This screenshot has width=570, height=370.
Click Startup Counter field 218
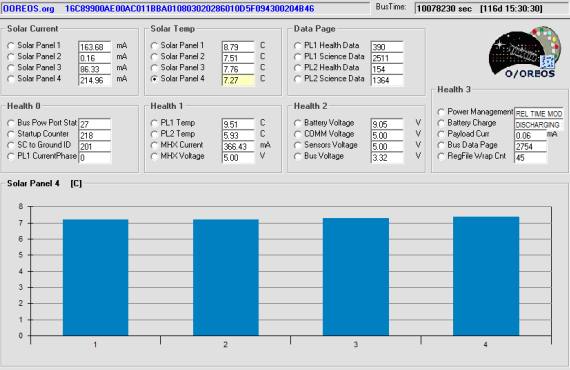coord(95,135)
